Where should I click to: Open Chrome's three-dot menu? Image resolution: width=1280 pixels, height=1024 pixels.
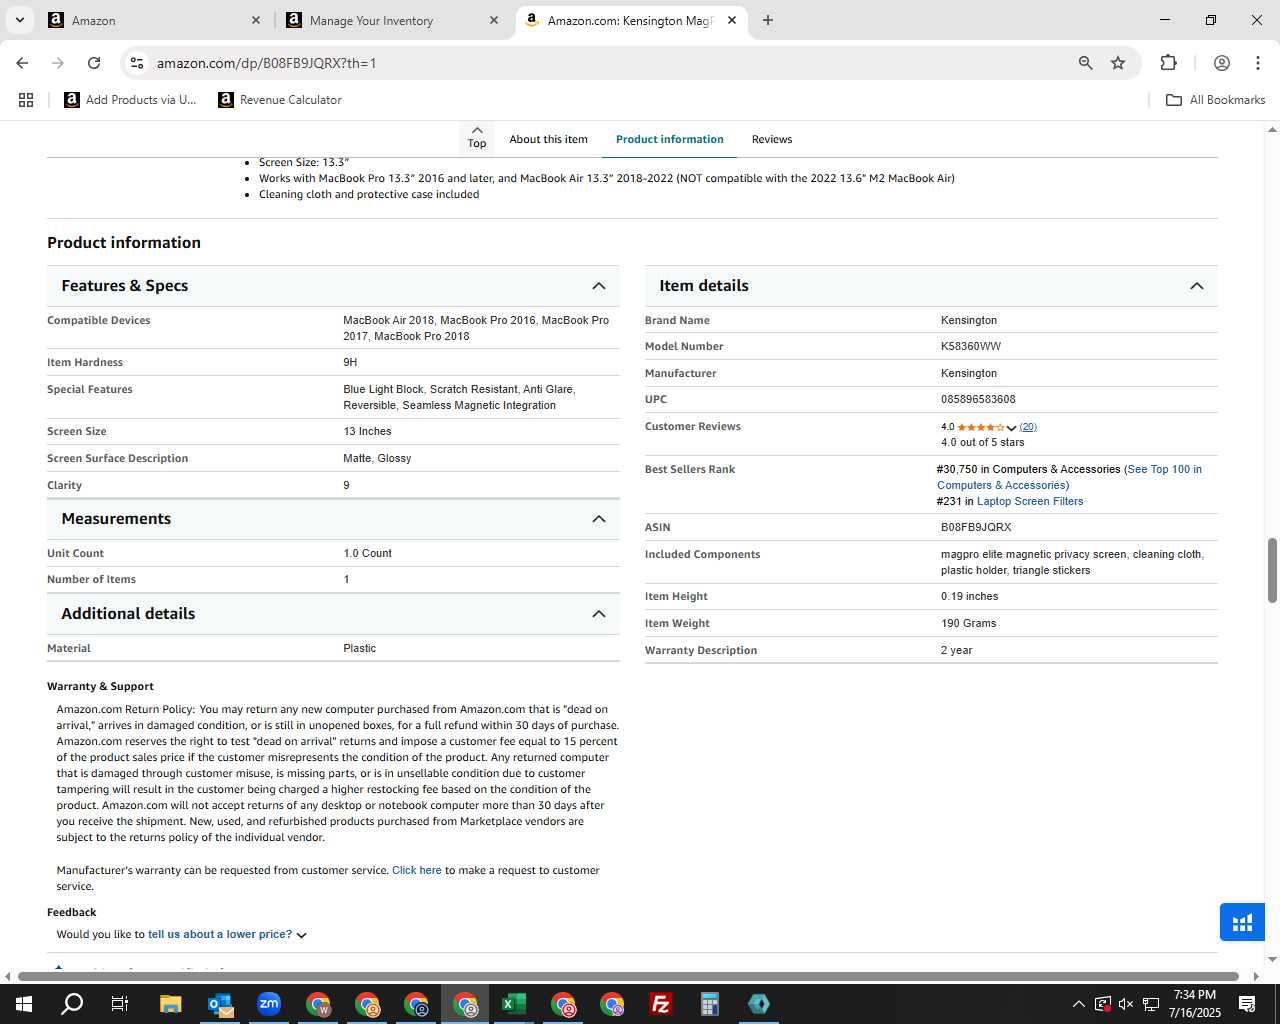coord(1258,63)
